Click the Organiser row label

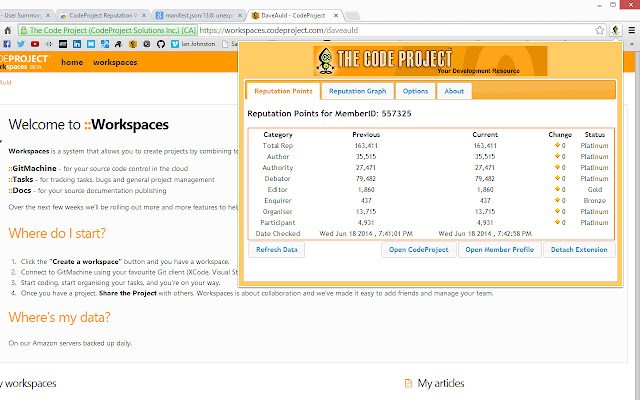click(x=278, y=212)
